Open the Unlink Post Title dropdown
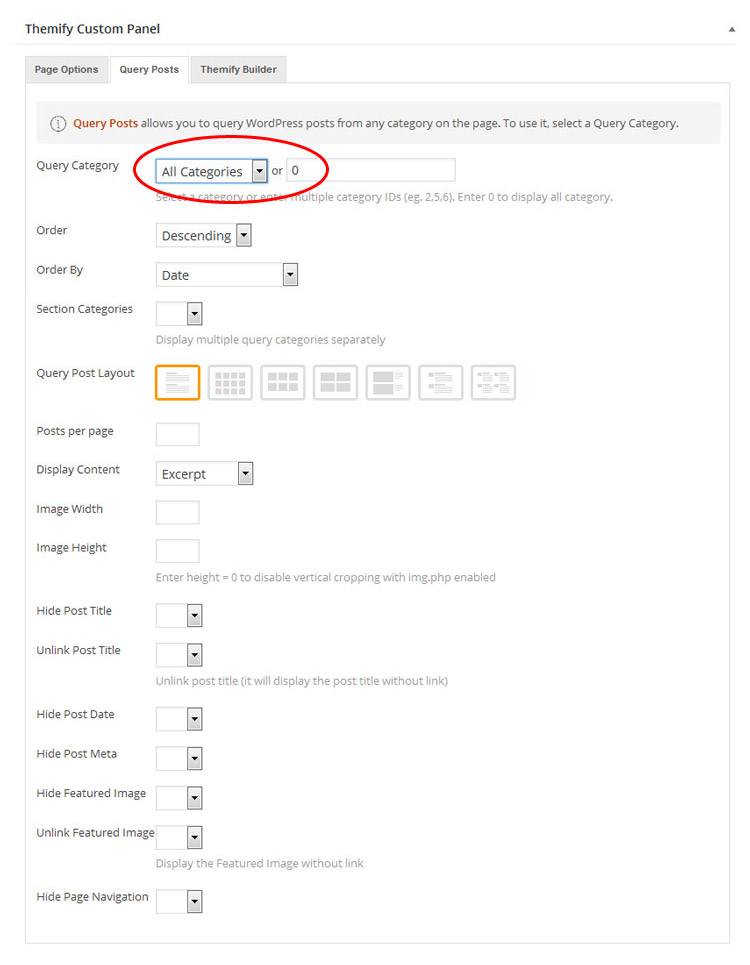Image resolution: width=750 pixels, height=965 pixels. 179,655
